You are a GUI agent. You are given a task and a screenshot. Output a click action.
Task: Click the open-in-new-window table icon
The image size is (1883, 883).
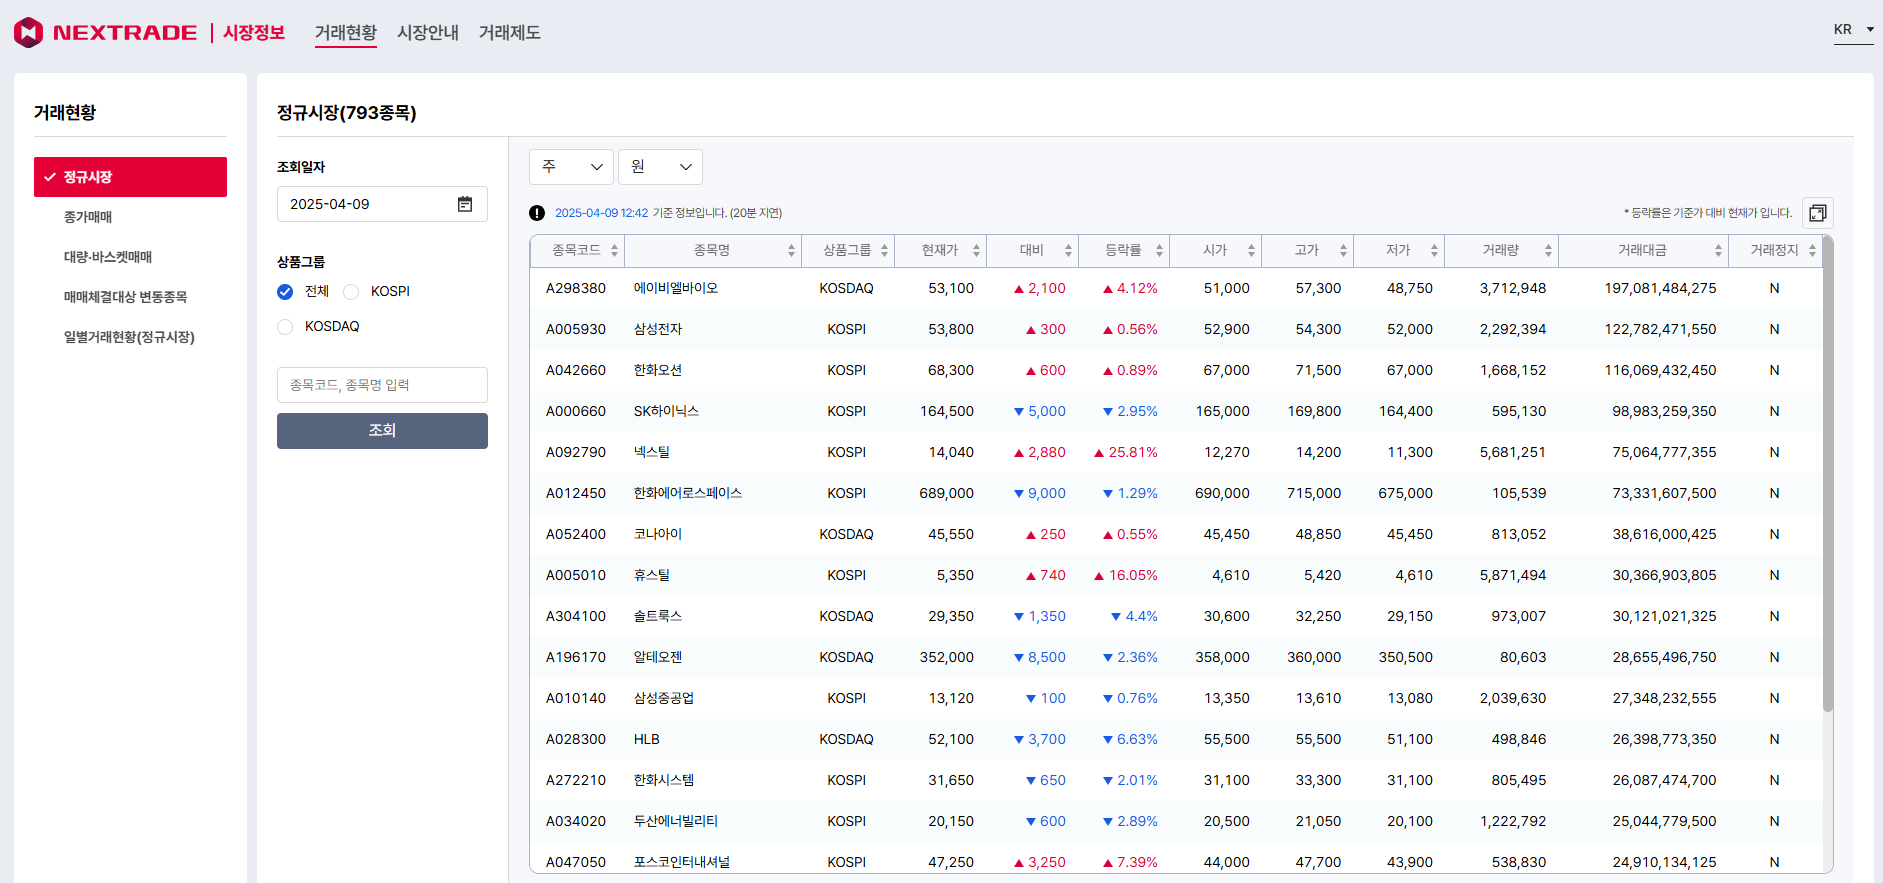tap(1817, 213)
